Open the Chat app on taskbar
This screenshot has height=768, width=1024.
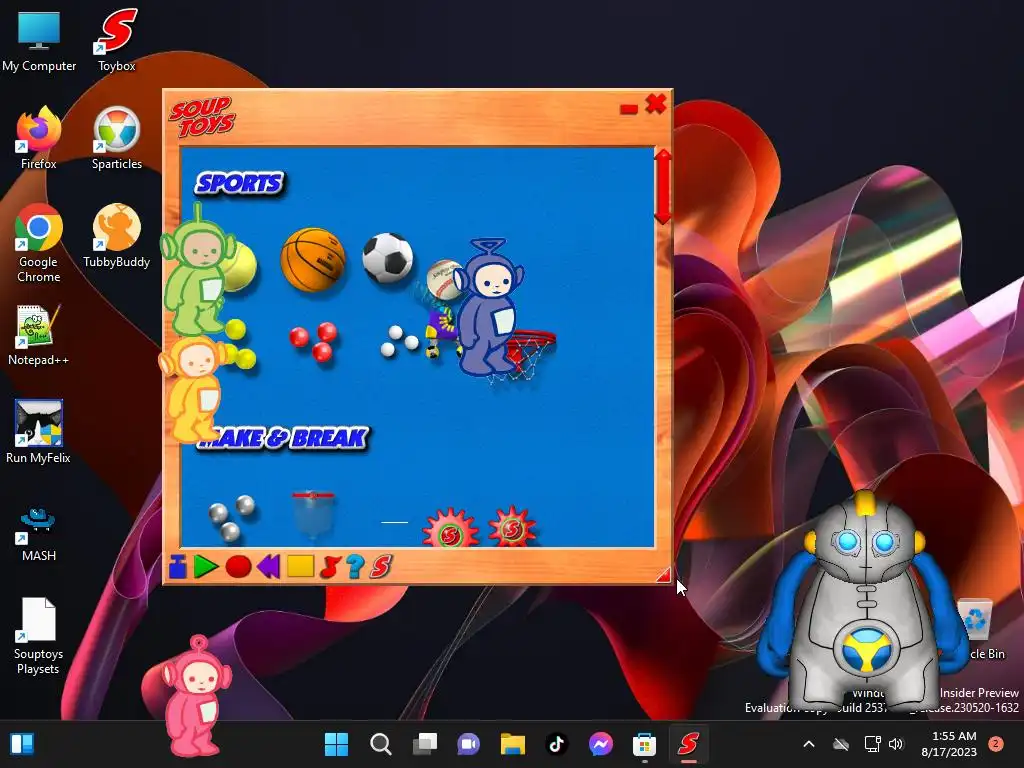click(468, 744)
